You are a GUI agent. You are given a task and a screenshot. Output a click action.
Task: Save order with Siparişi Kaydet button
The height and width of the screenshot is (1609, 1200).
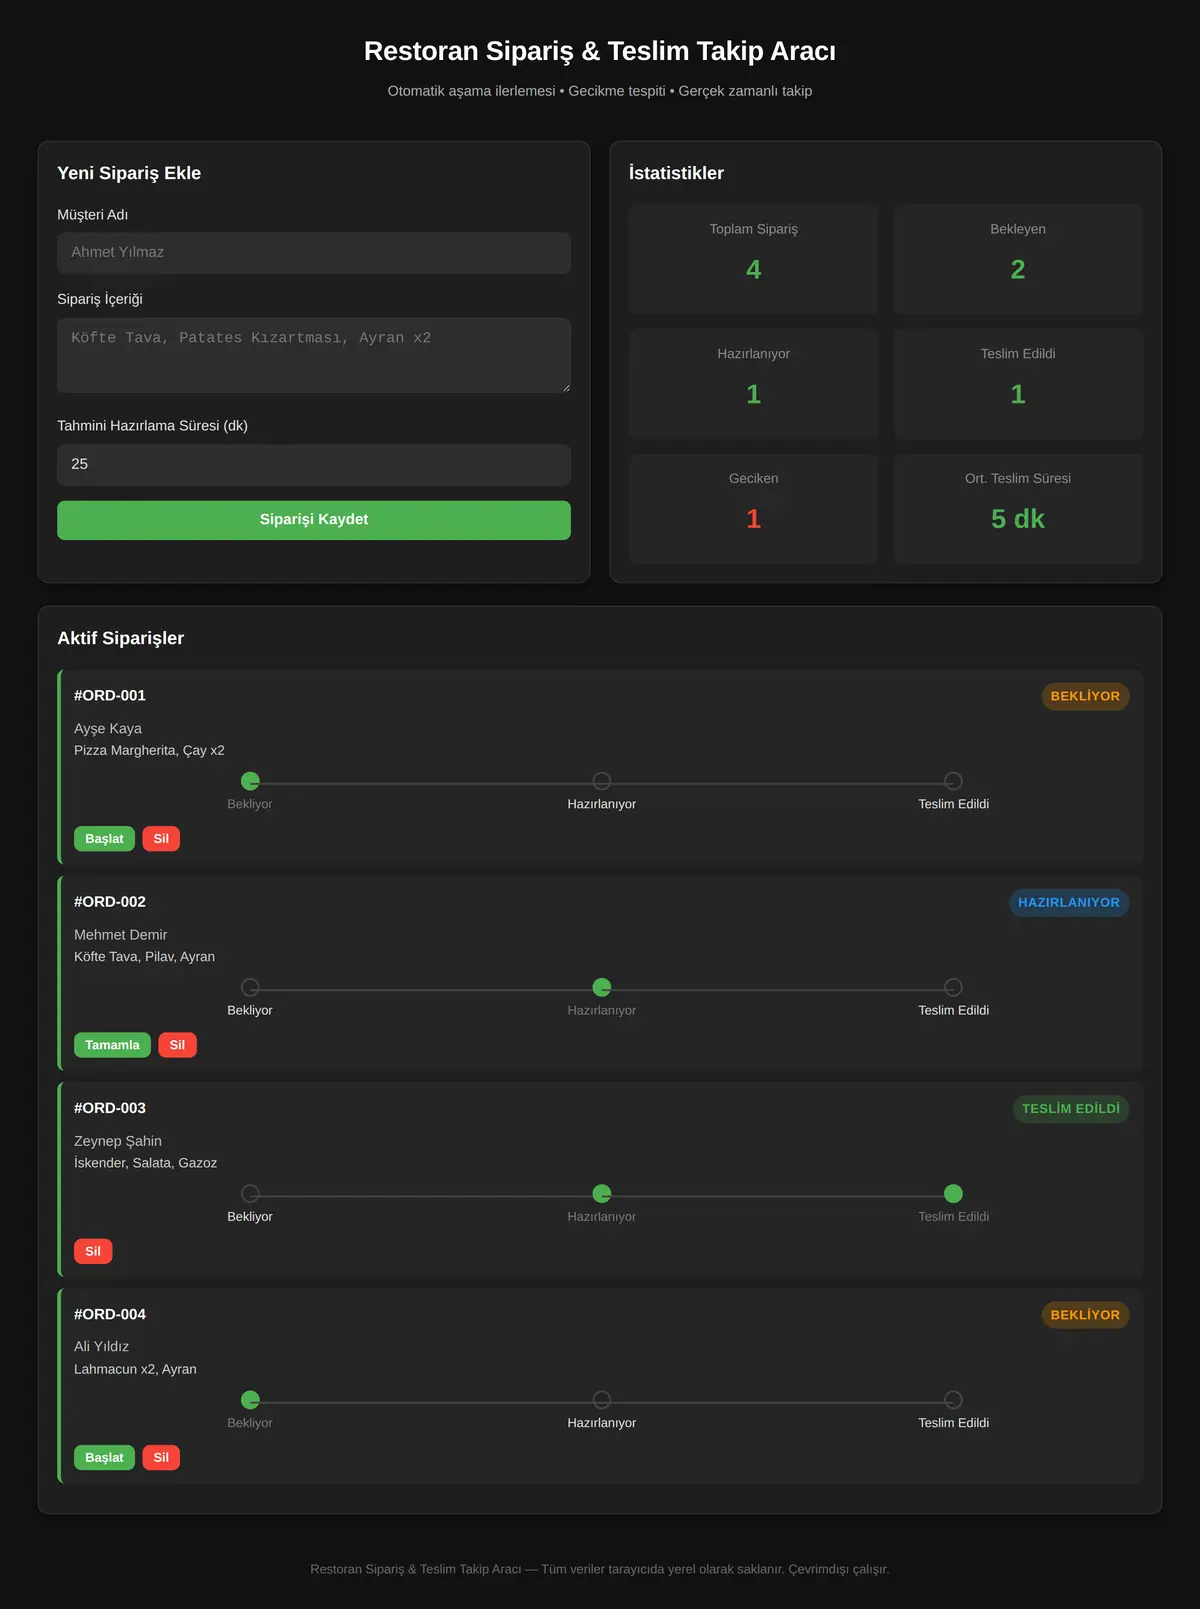tap(314, 520)
